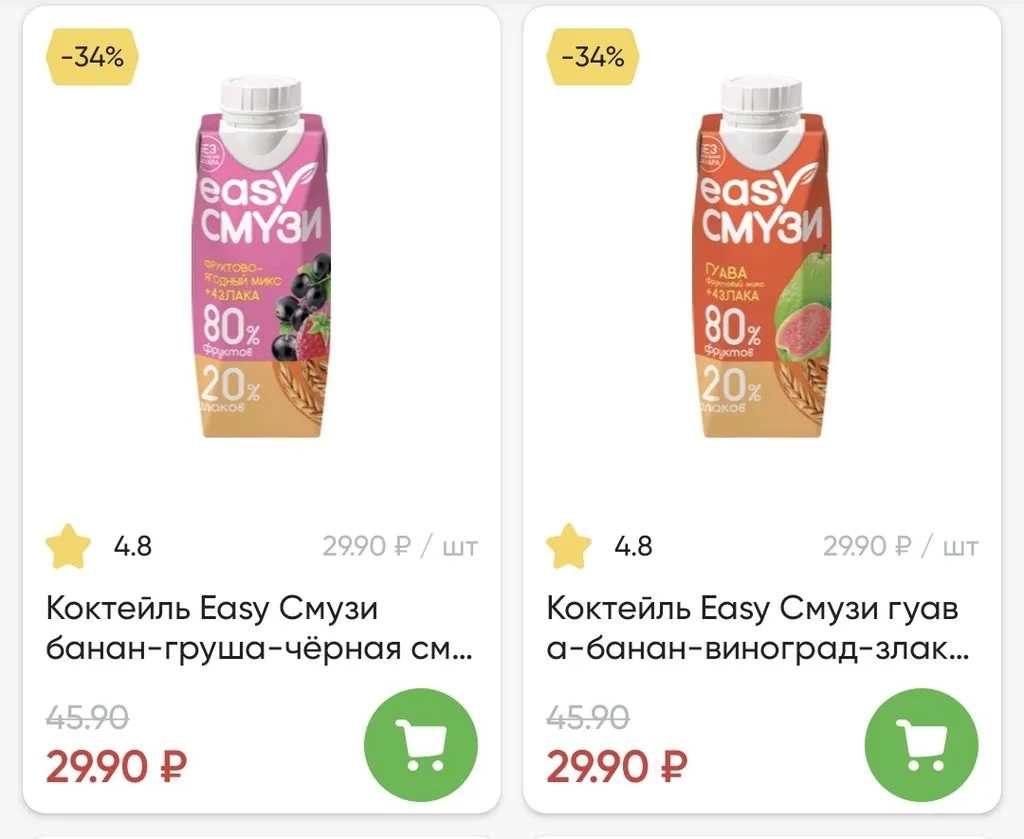The image size is (1024, 839).
Task: Click the gray "29.90 ₽ / шт" on the blackcurrant card
Action: tap(400, 547)
